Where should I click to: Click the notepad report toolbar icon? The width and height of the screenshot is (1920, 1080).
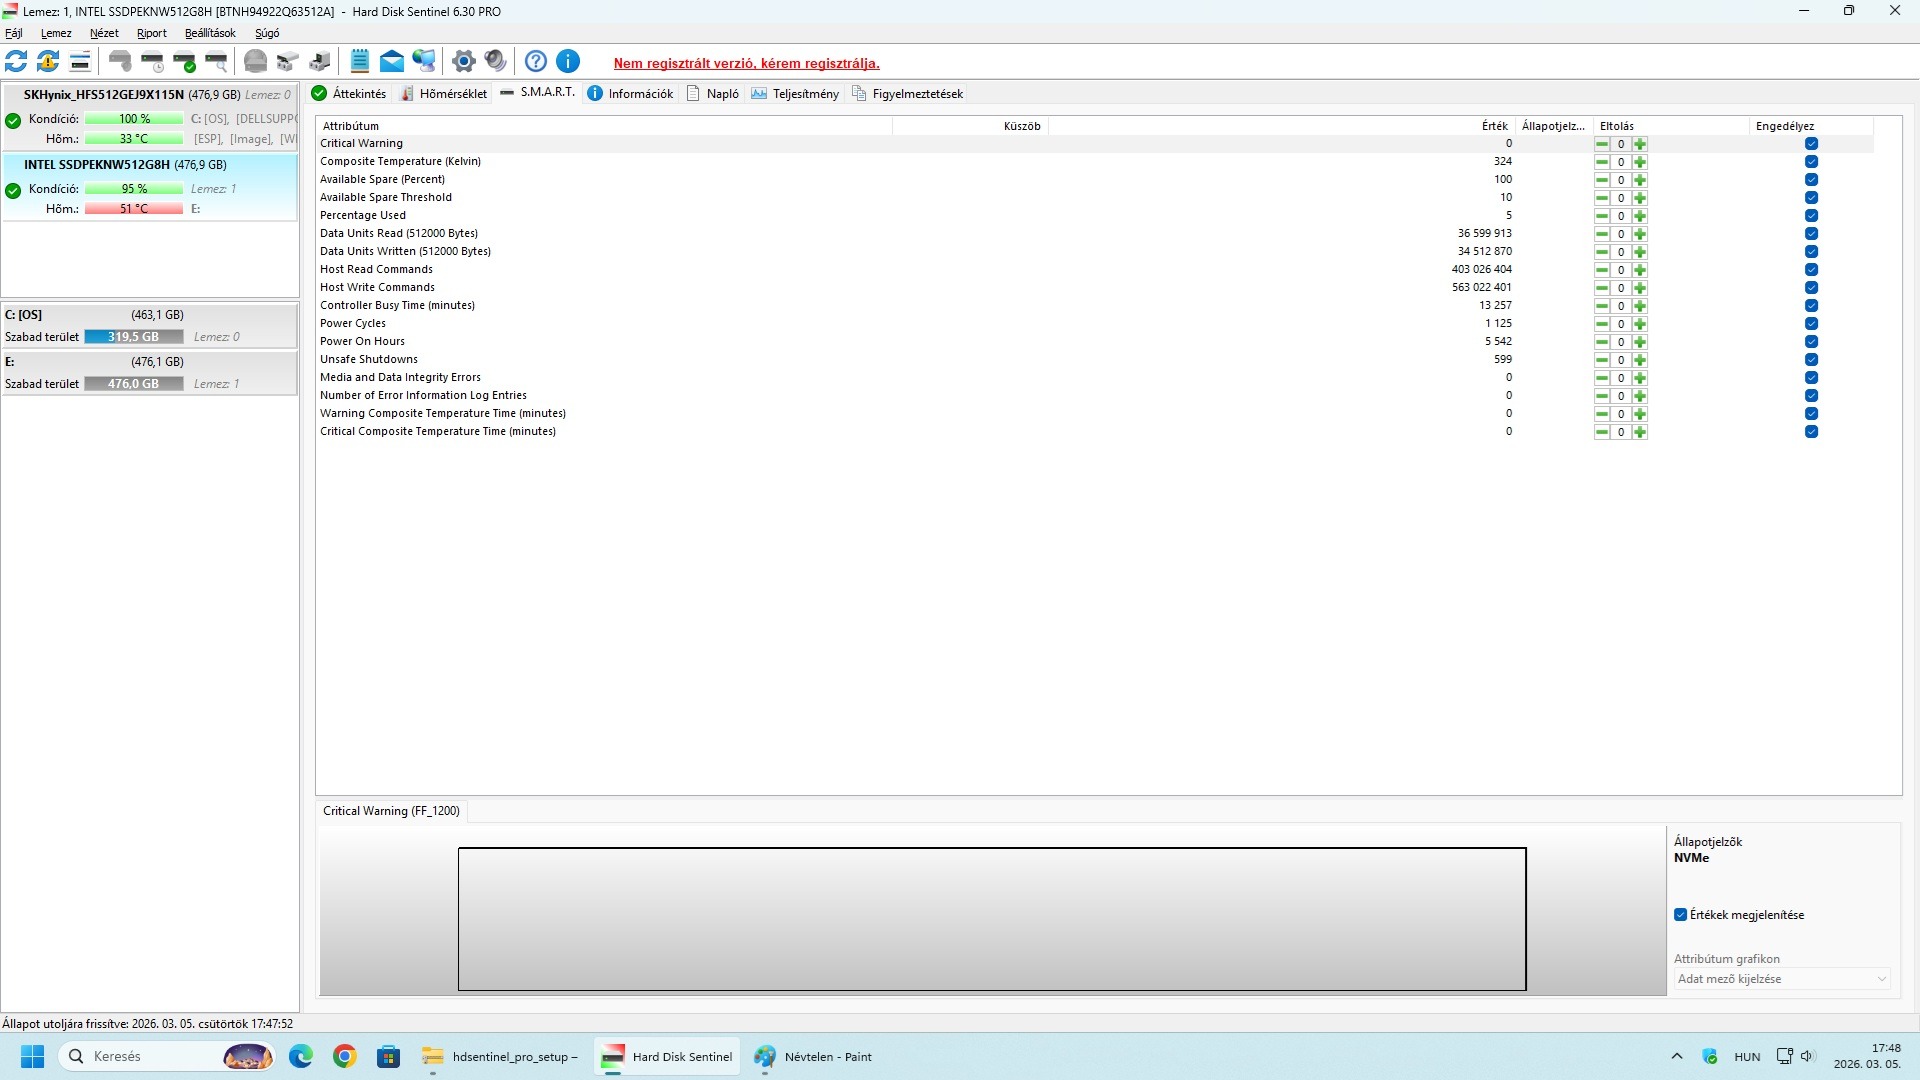point(360,62)
